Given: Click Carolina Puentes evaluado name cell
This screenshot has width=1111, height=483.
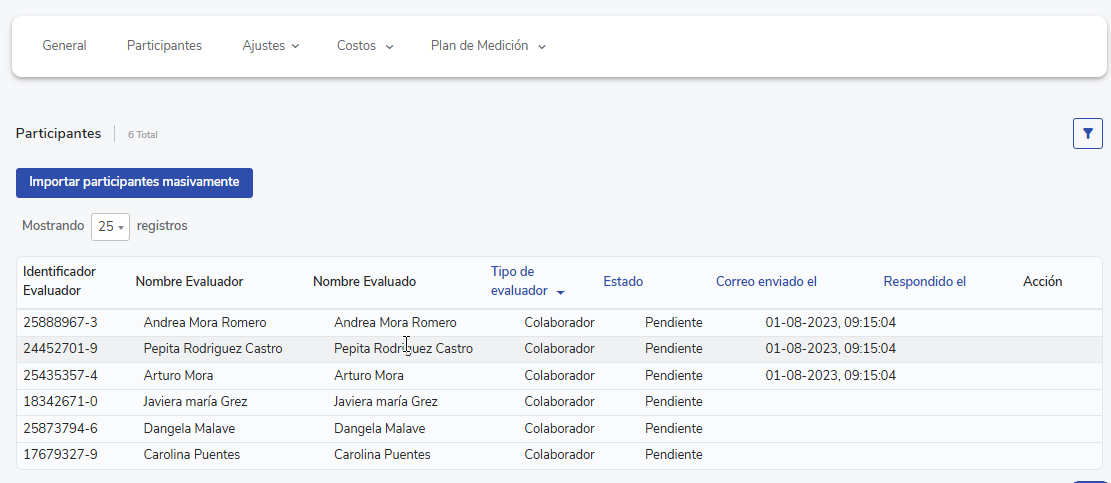Looking at the screenshot, I should click(382, 455).
